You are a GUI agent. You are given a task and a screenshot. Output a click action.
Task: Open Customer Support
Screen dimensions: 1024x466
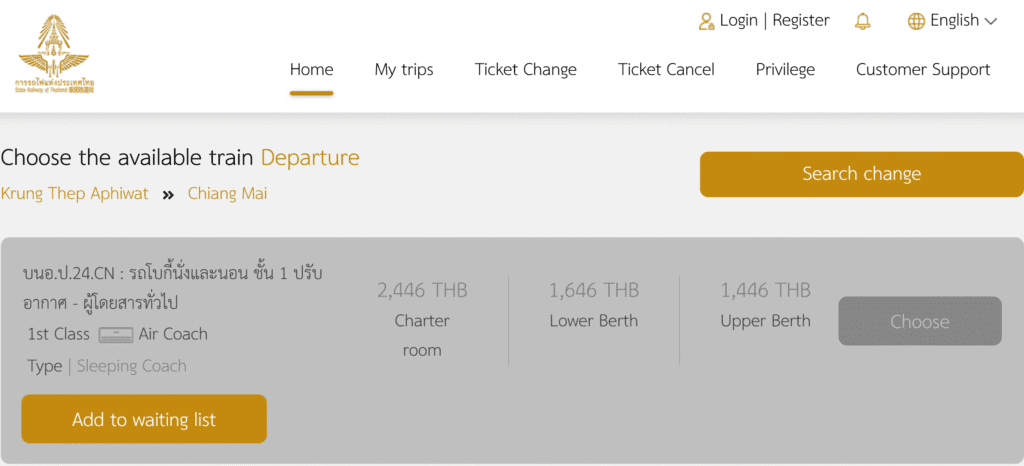[x=923, y=70]
